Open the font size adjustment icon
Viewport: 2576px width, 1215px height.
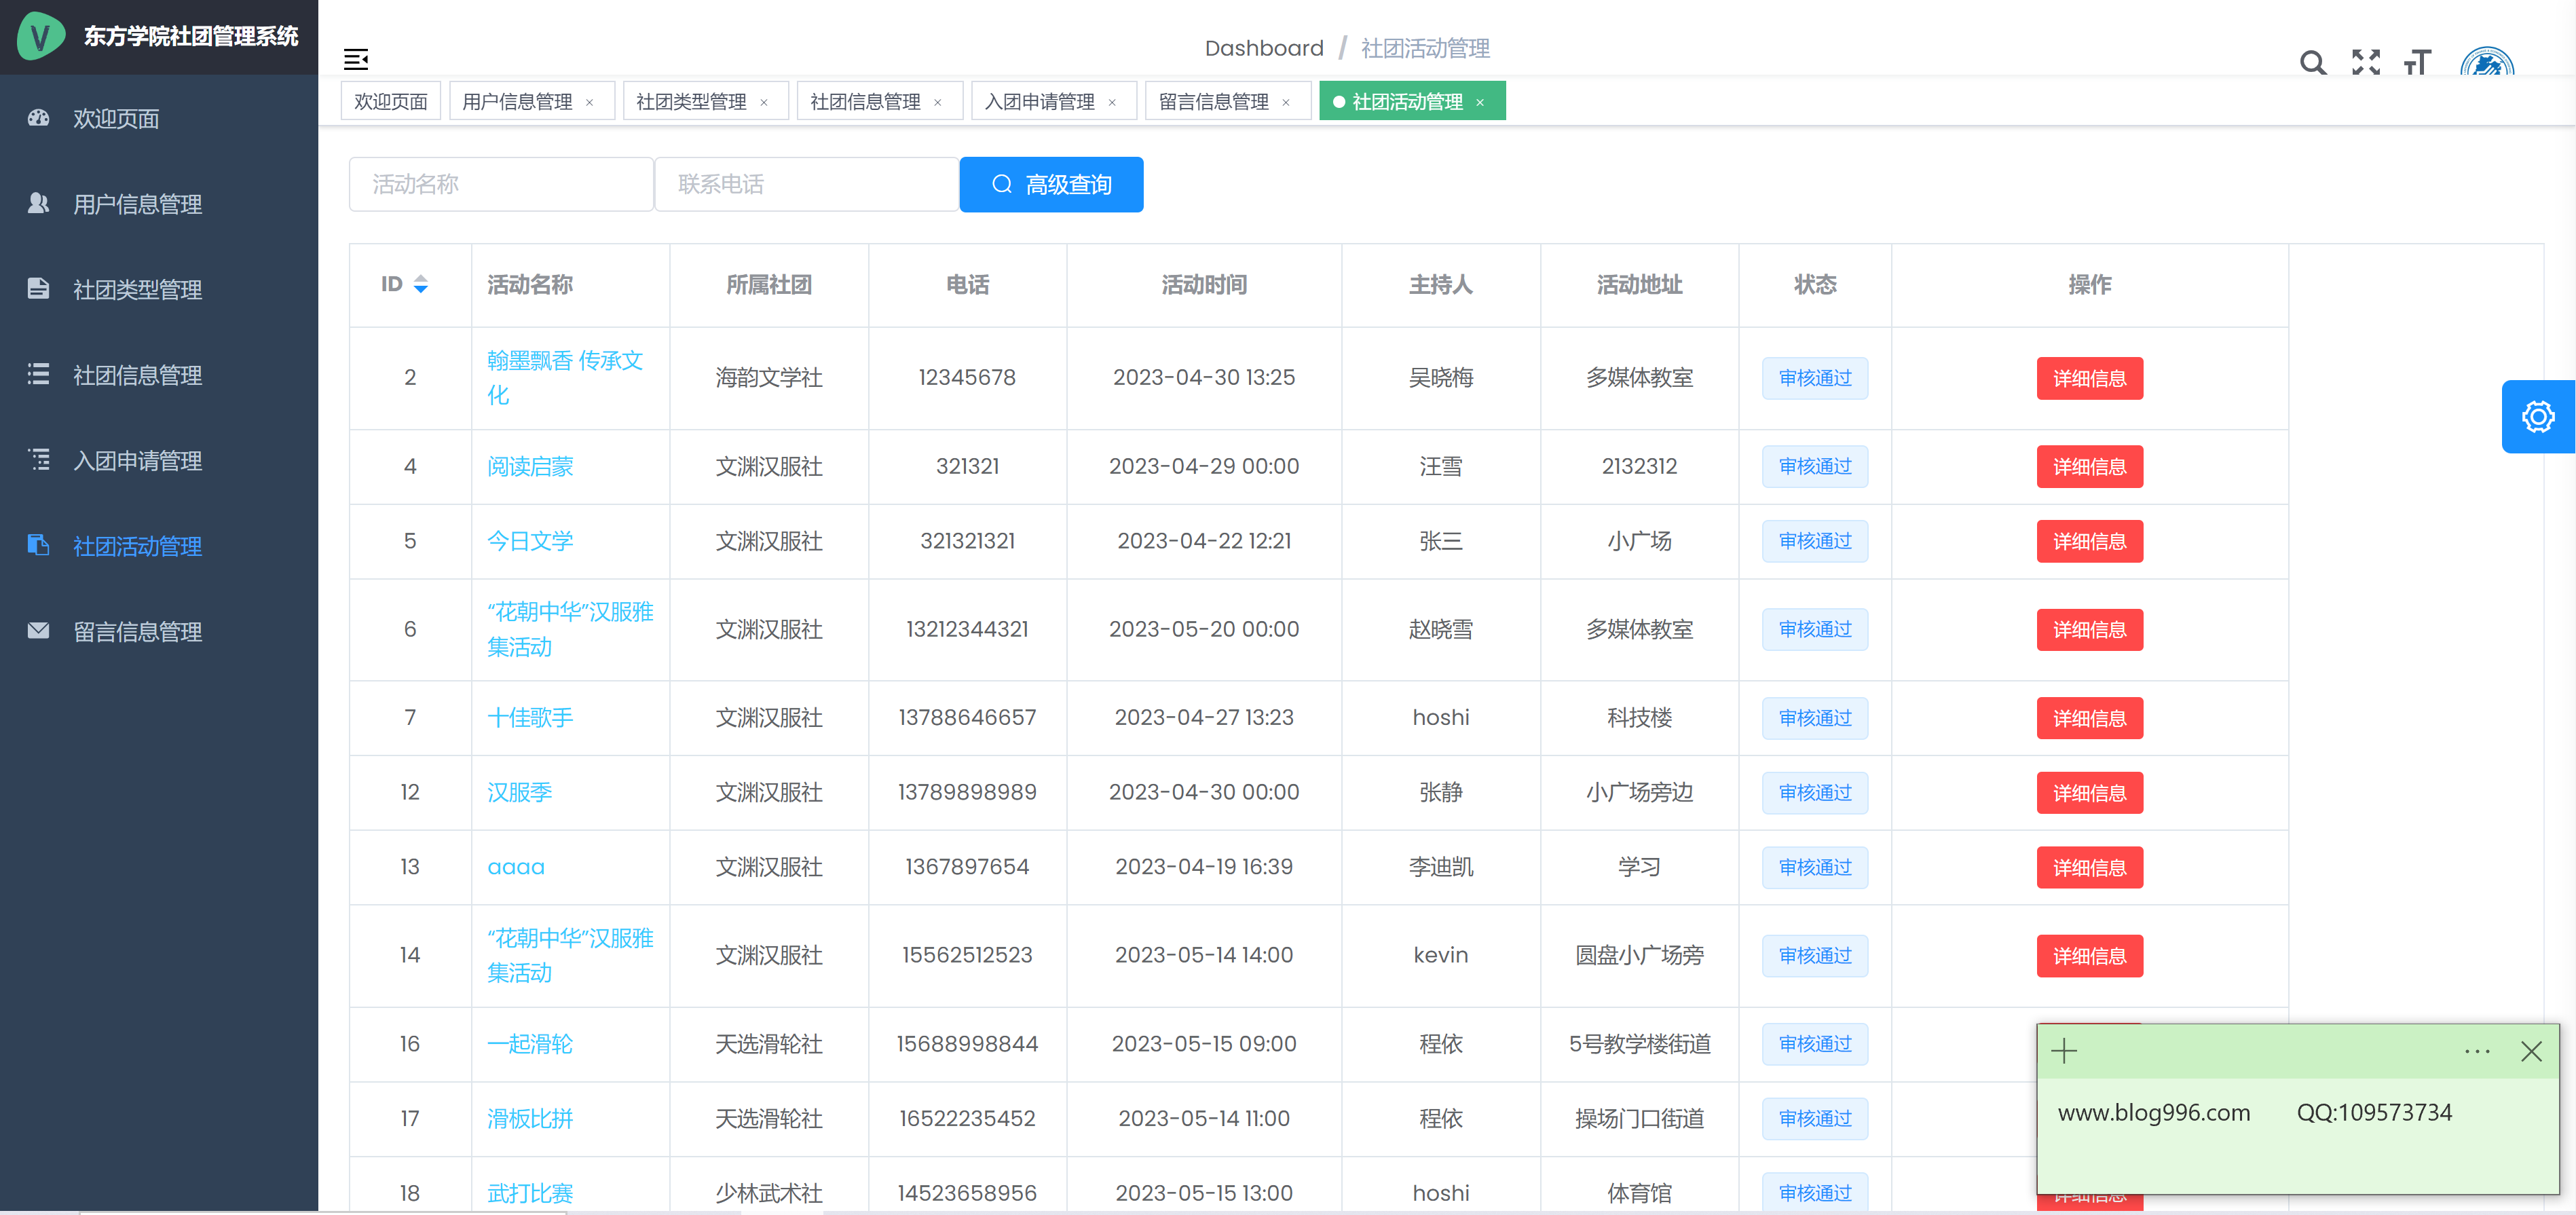pyautogui.click(x=2419, y=62)
